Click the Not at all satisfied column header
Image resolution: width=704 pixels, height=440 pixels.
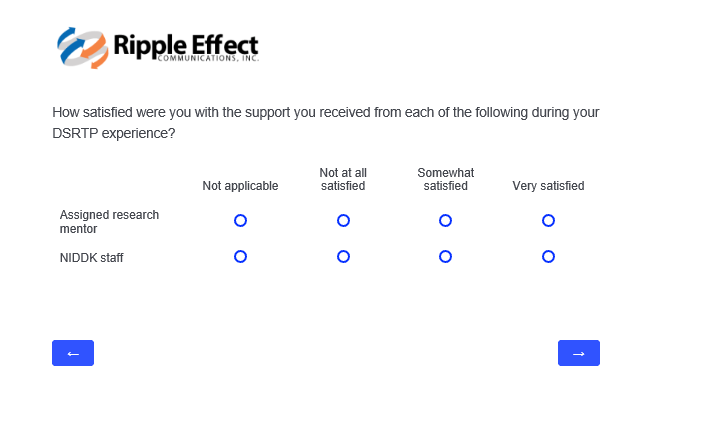click(x=343, y=179)
